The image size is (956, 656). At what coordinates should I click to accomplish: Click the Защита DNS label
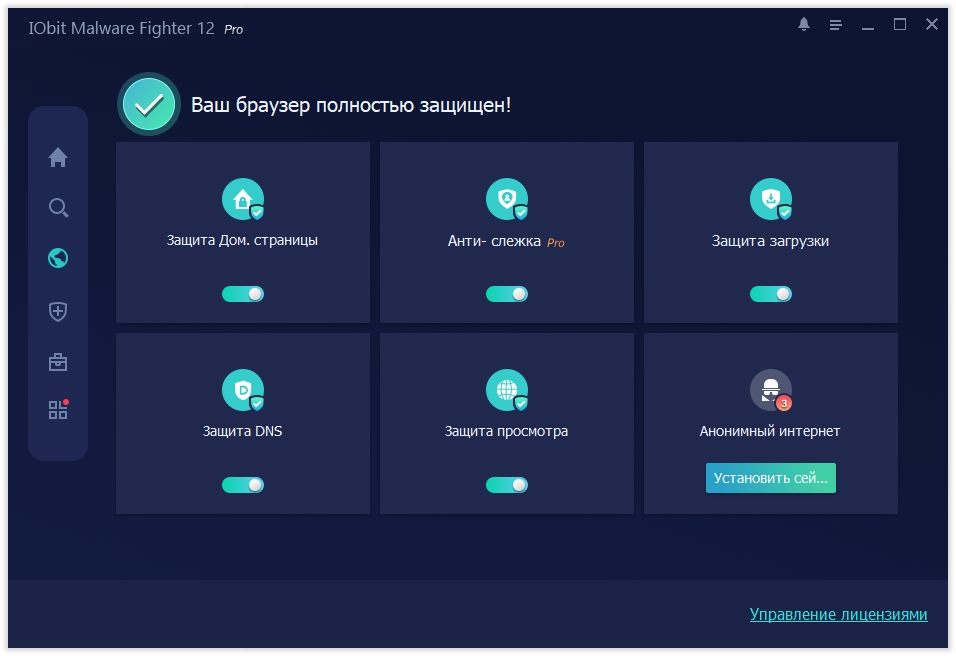(242, 431)
